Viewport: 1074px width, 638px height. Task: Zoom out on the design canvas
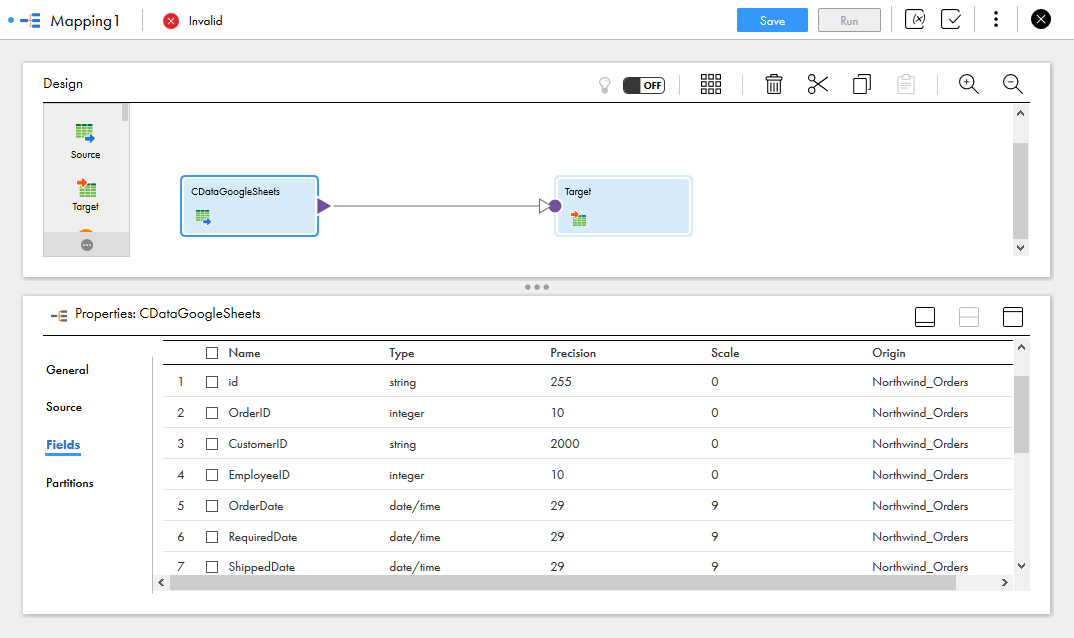[1012, 85]
